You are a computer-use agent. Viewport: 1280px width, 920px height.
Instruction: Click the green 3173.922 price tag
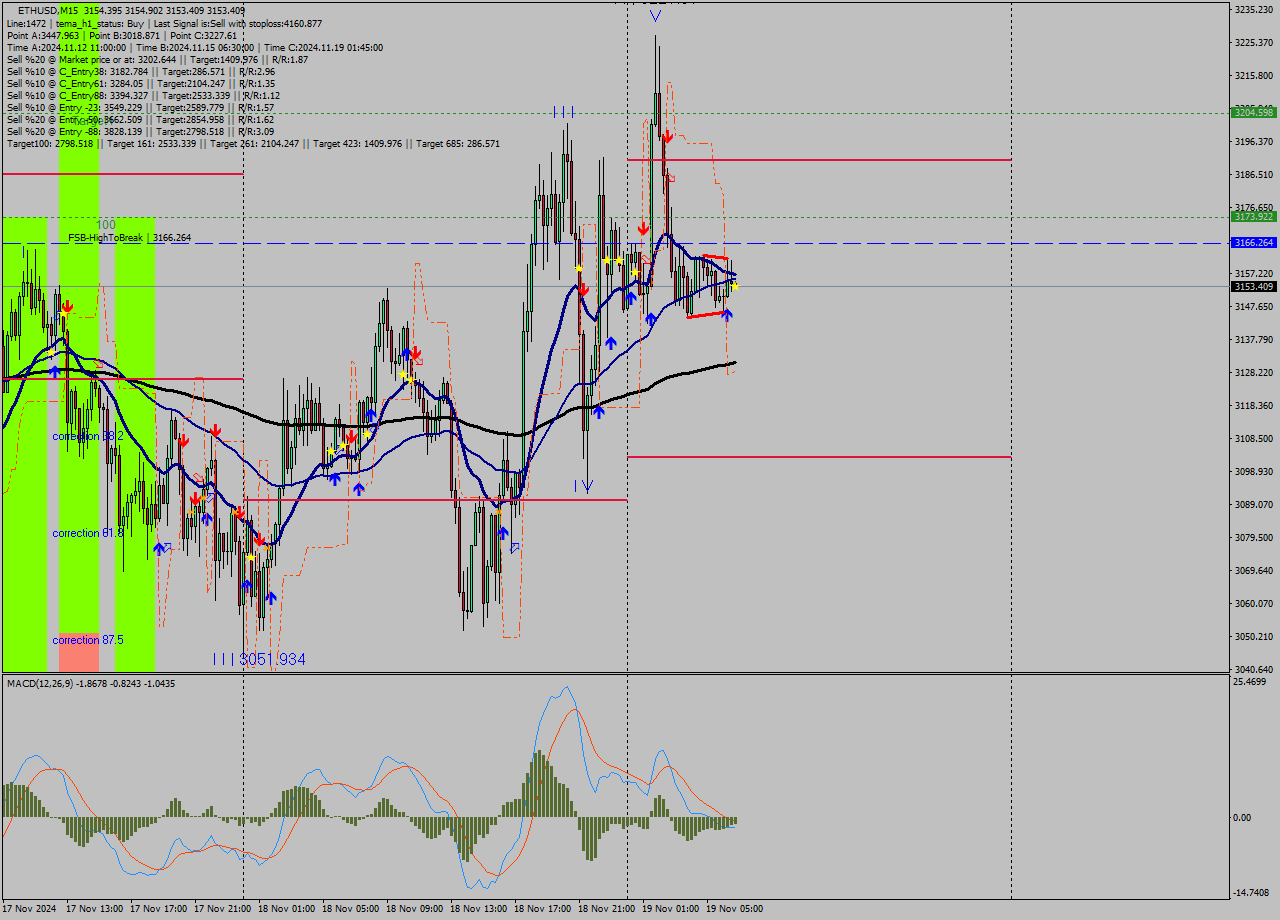coord(1253,216)
